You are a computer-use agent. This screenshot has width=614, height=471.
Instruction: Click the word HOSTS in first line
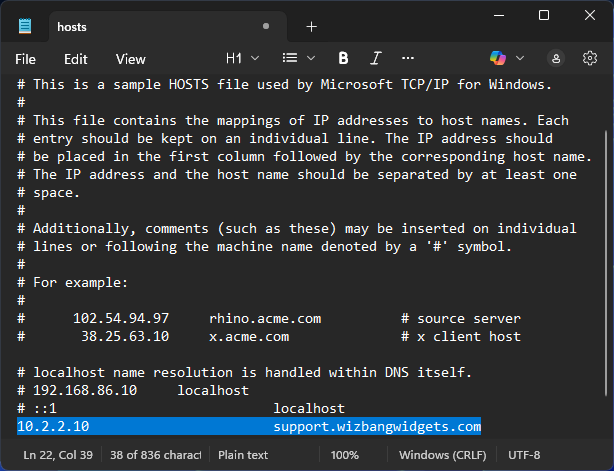[x=189, y=84]
